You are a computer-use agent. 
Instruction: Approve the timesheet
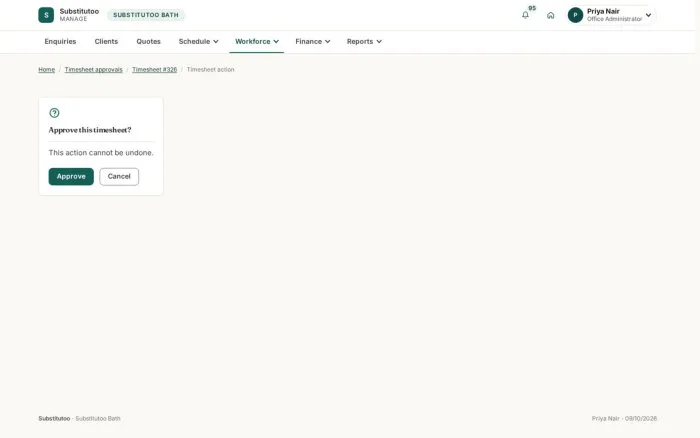71,176
